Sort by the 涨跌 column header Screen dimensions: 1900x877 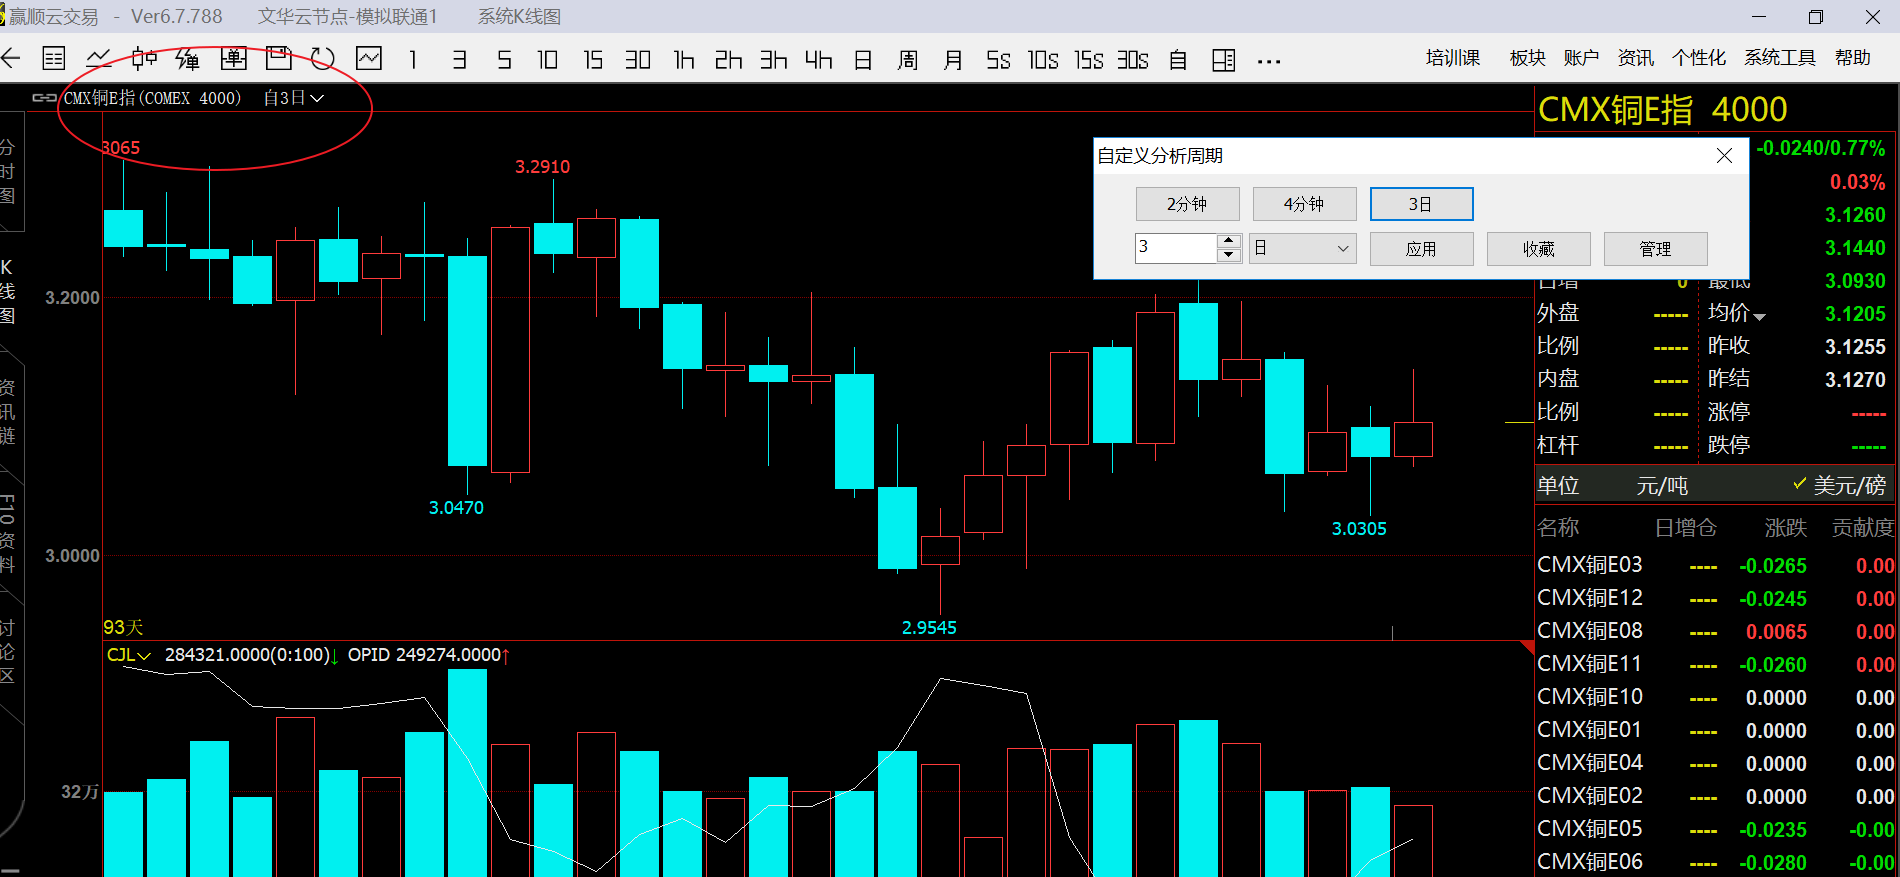[1786, 528]
